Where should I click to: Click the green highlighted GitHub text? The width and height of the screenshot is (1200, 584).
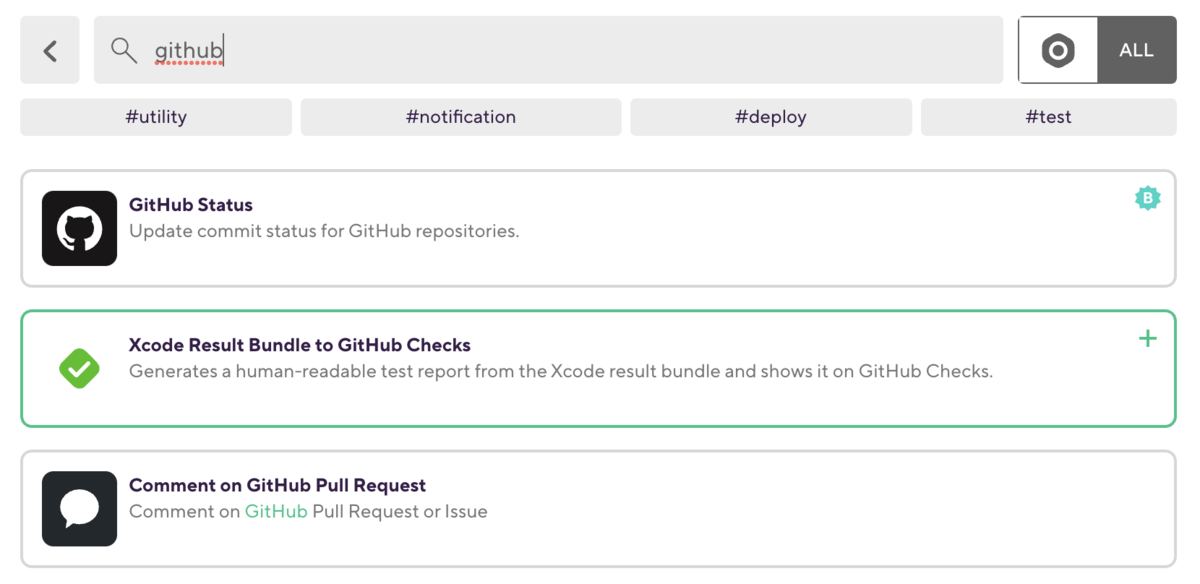[x=276, y=511]
